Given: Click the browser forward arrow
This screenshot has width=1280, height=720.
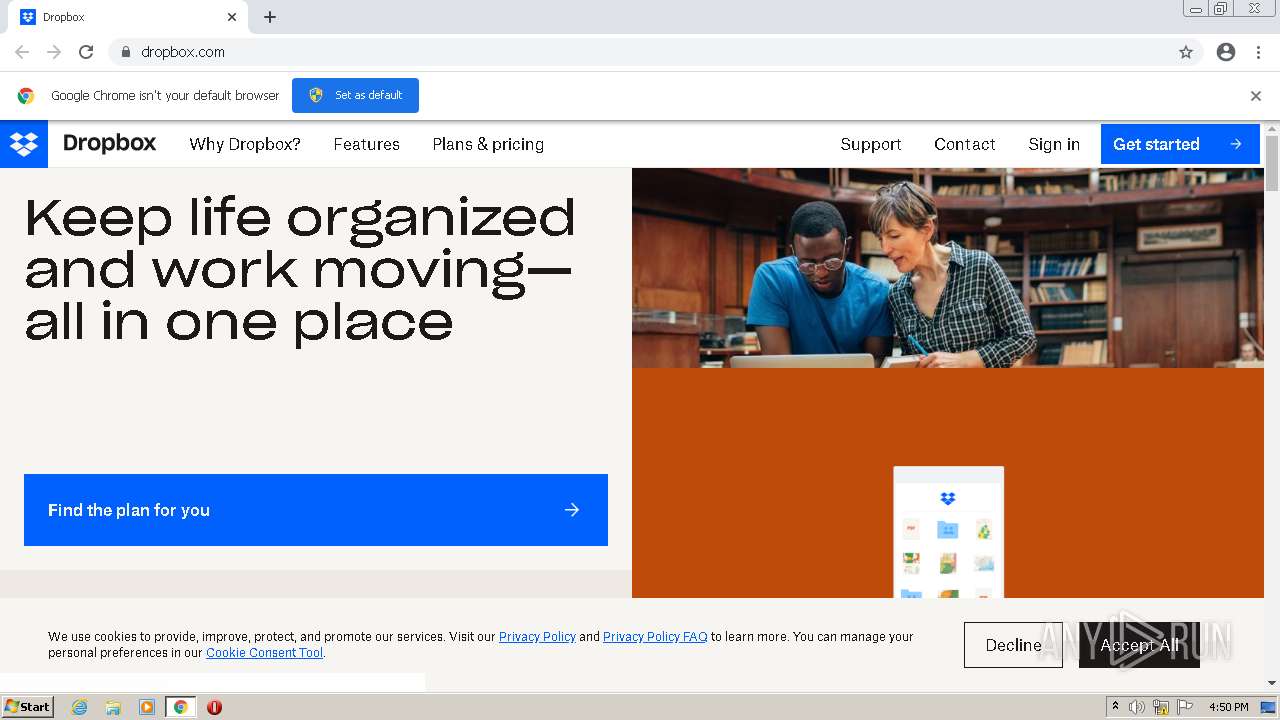Looking at the screenshot, I should tap(54, 52).
